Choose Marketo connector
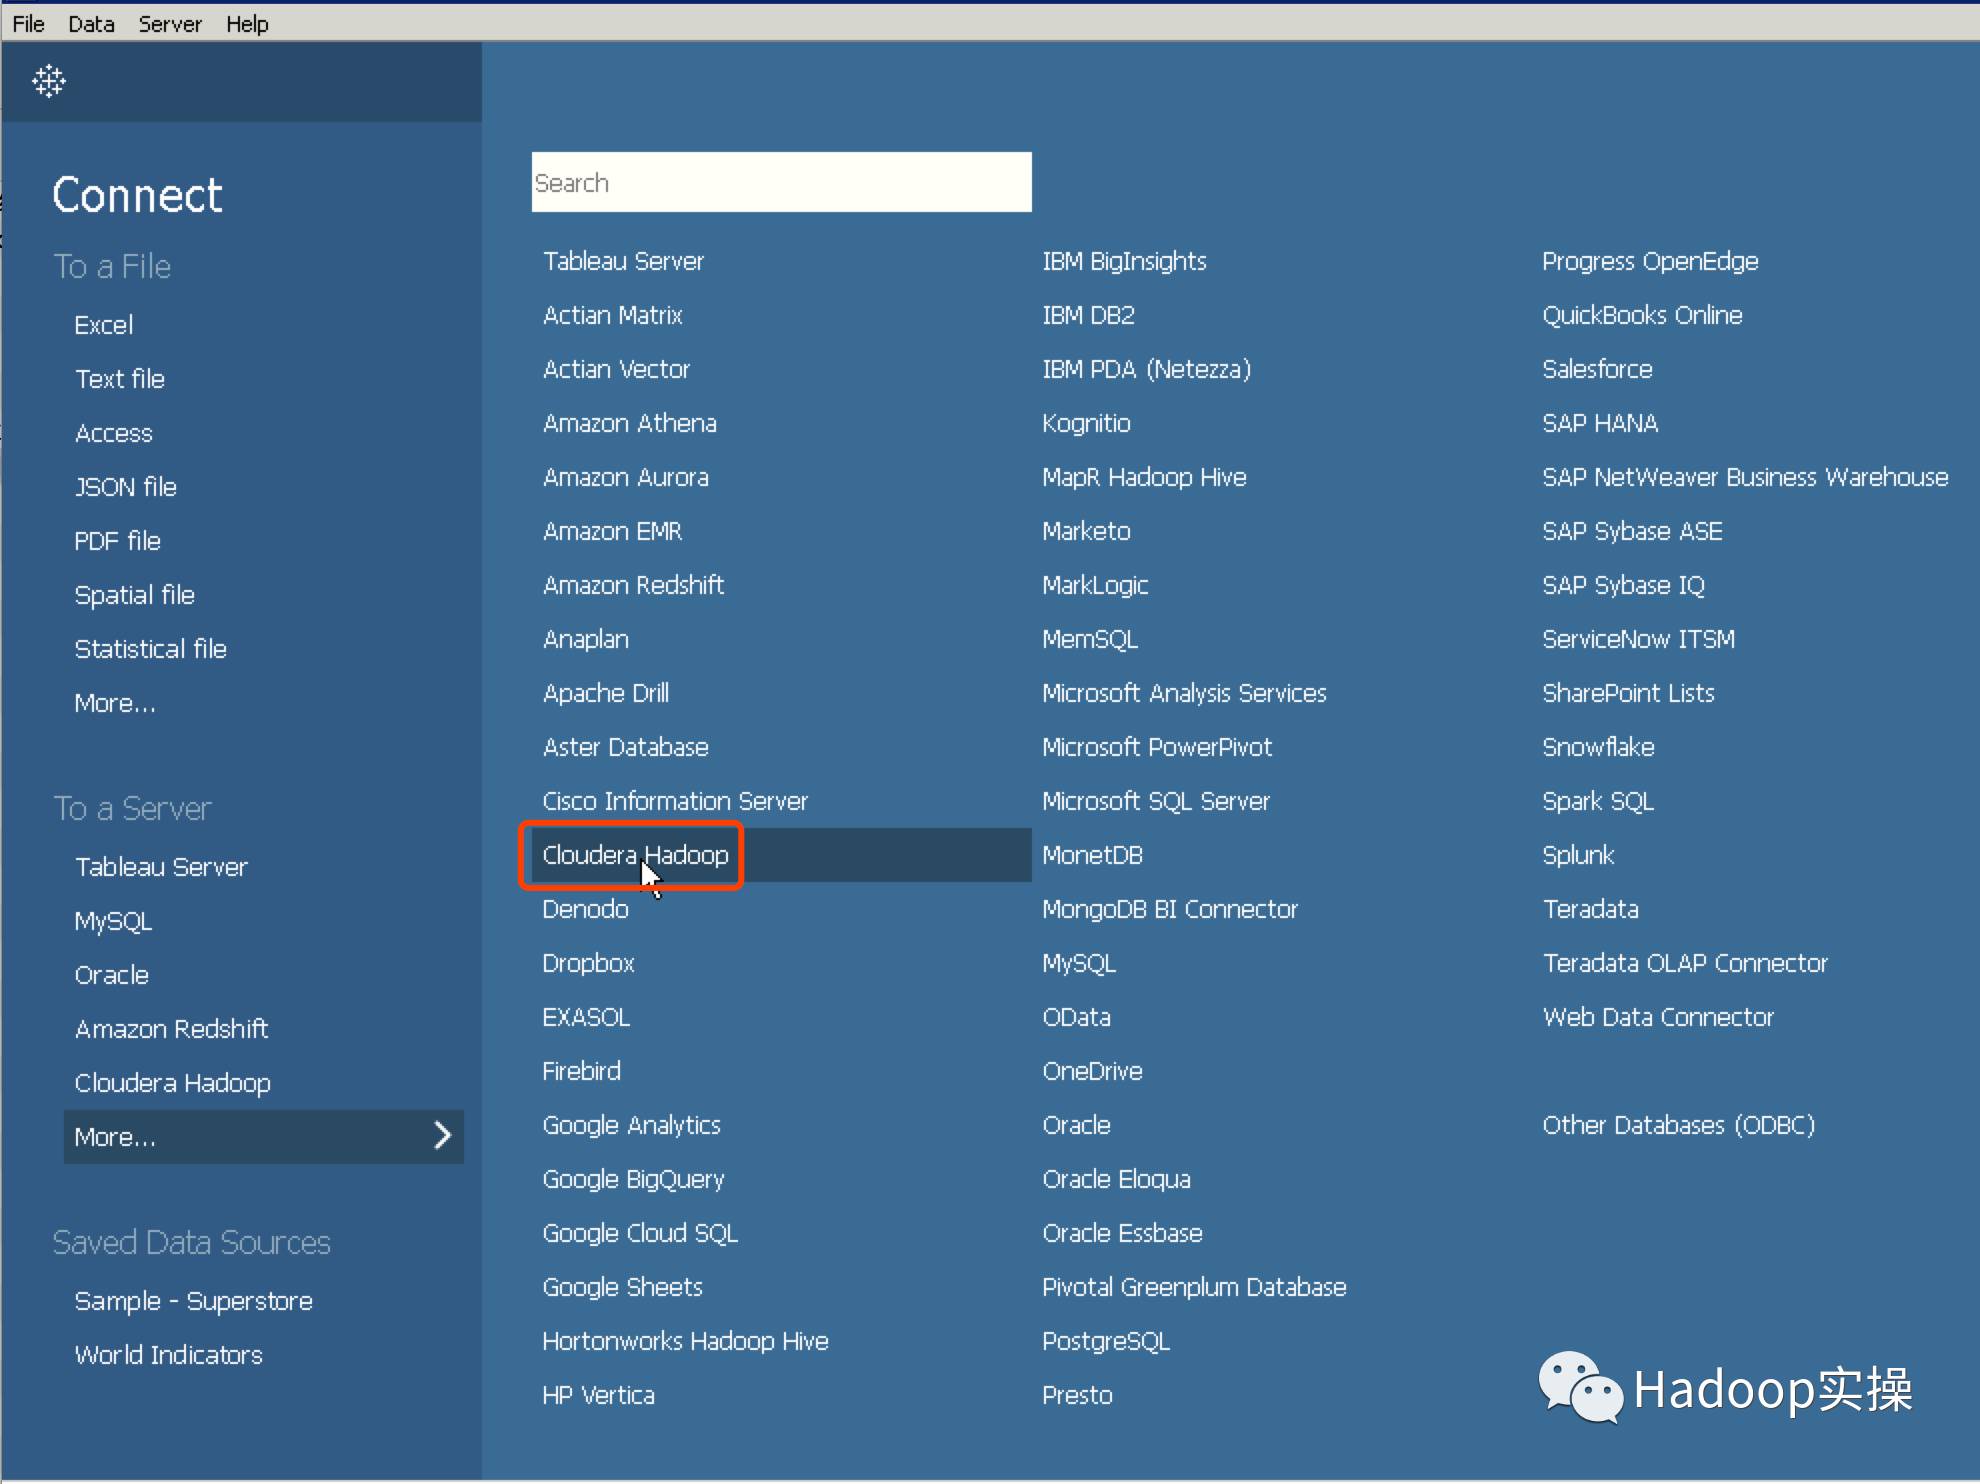The width and height of the screenshot is (1980, 1484). [1086, 531]
